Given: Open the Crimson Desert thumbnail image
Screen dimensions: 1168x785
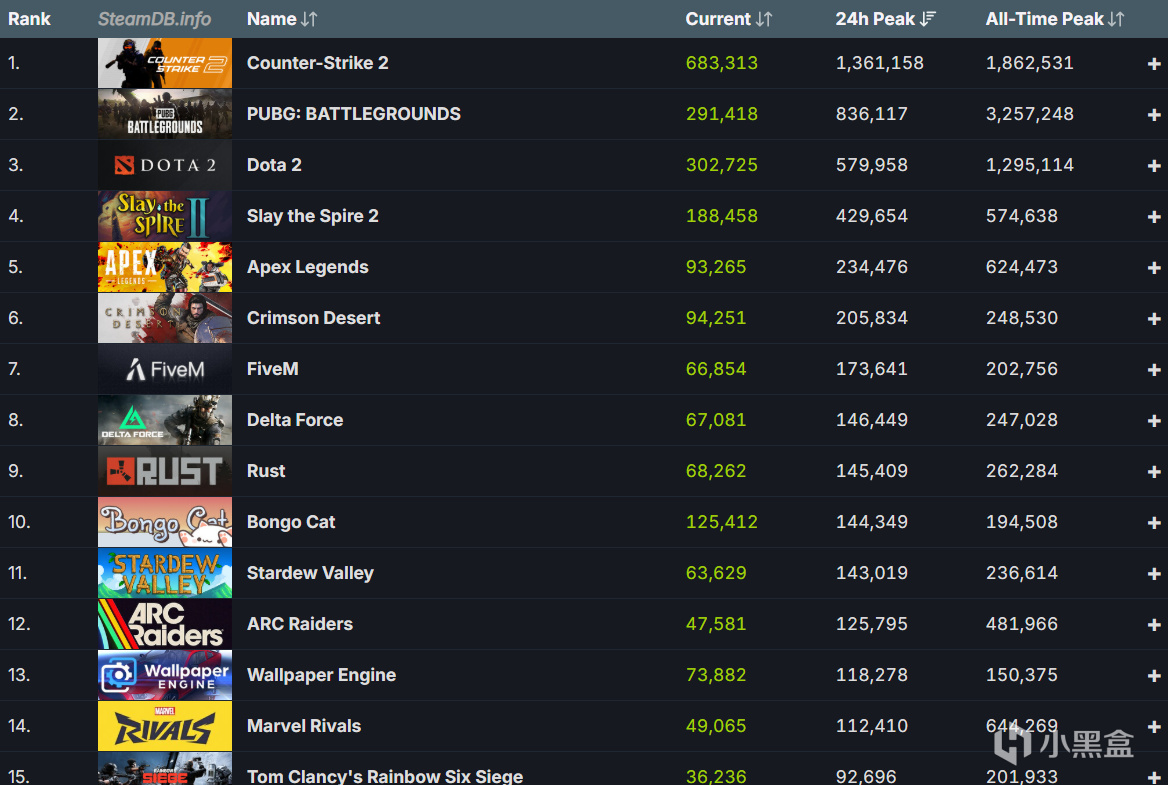Looking at the screenshot, I should 165,318.
